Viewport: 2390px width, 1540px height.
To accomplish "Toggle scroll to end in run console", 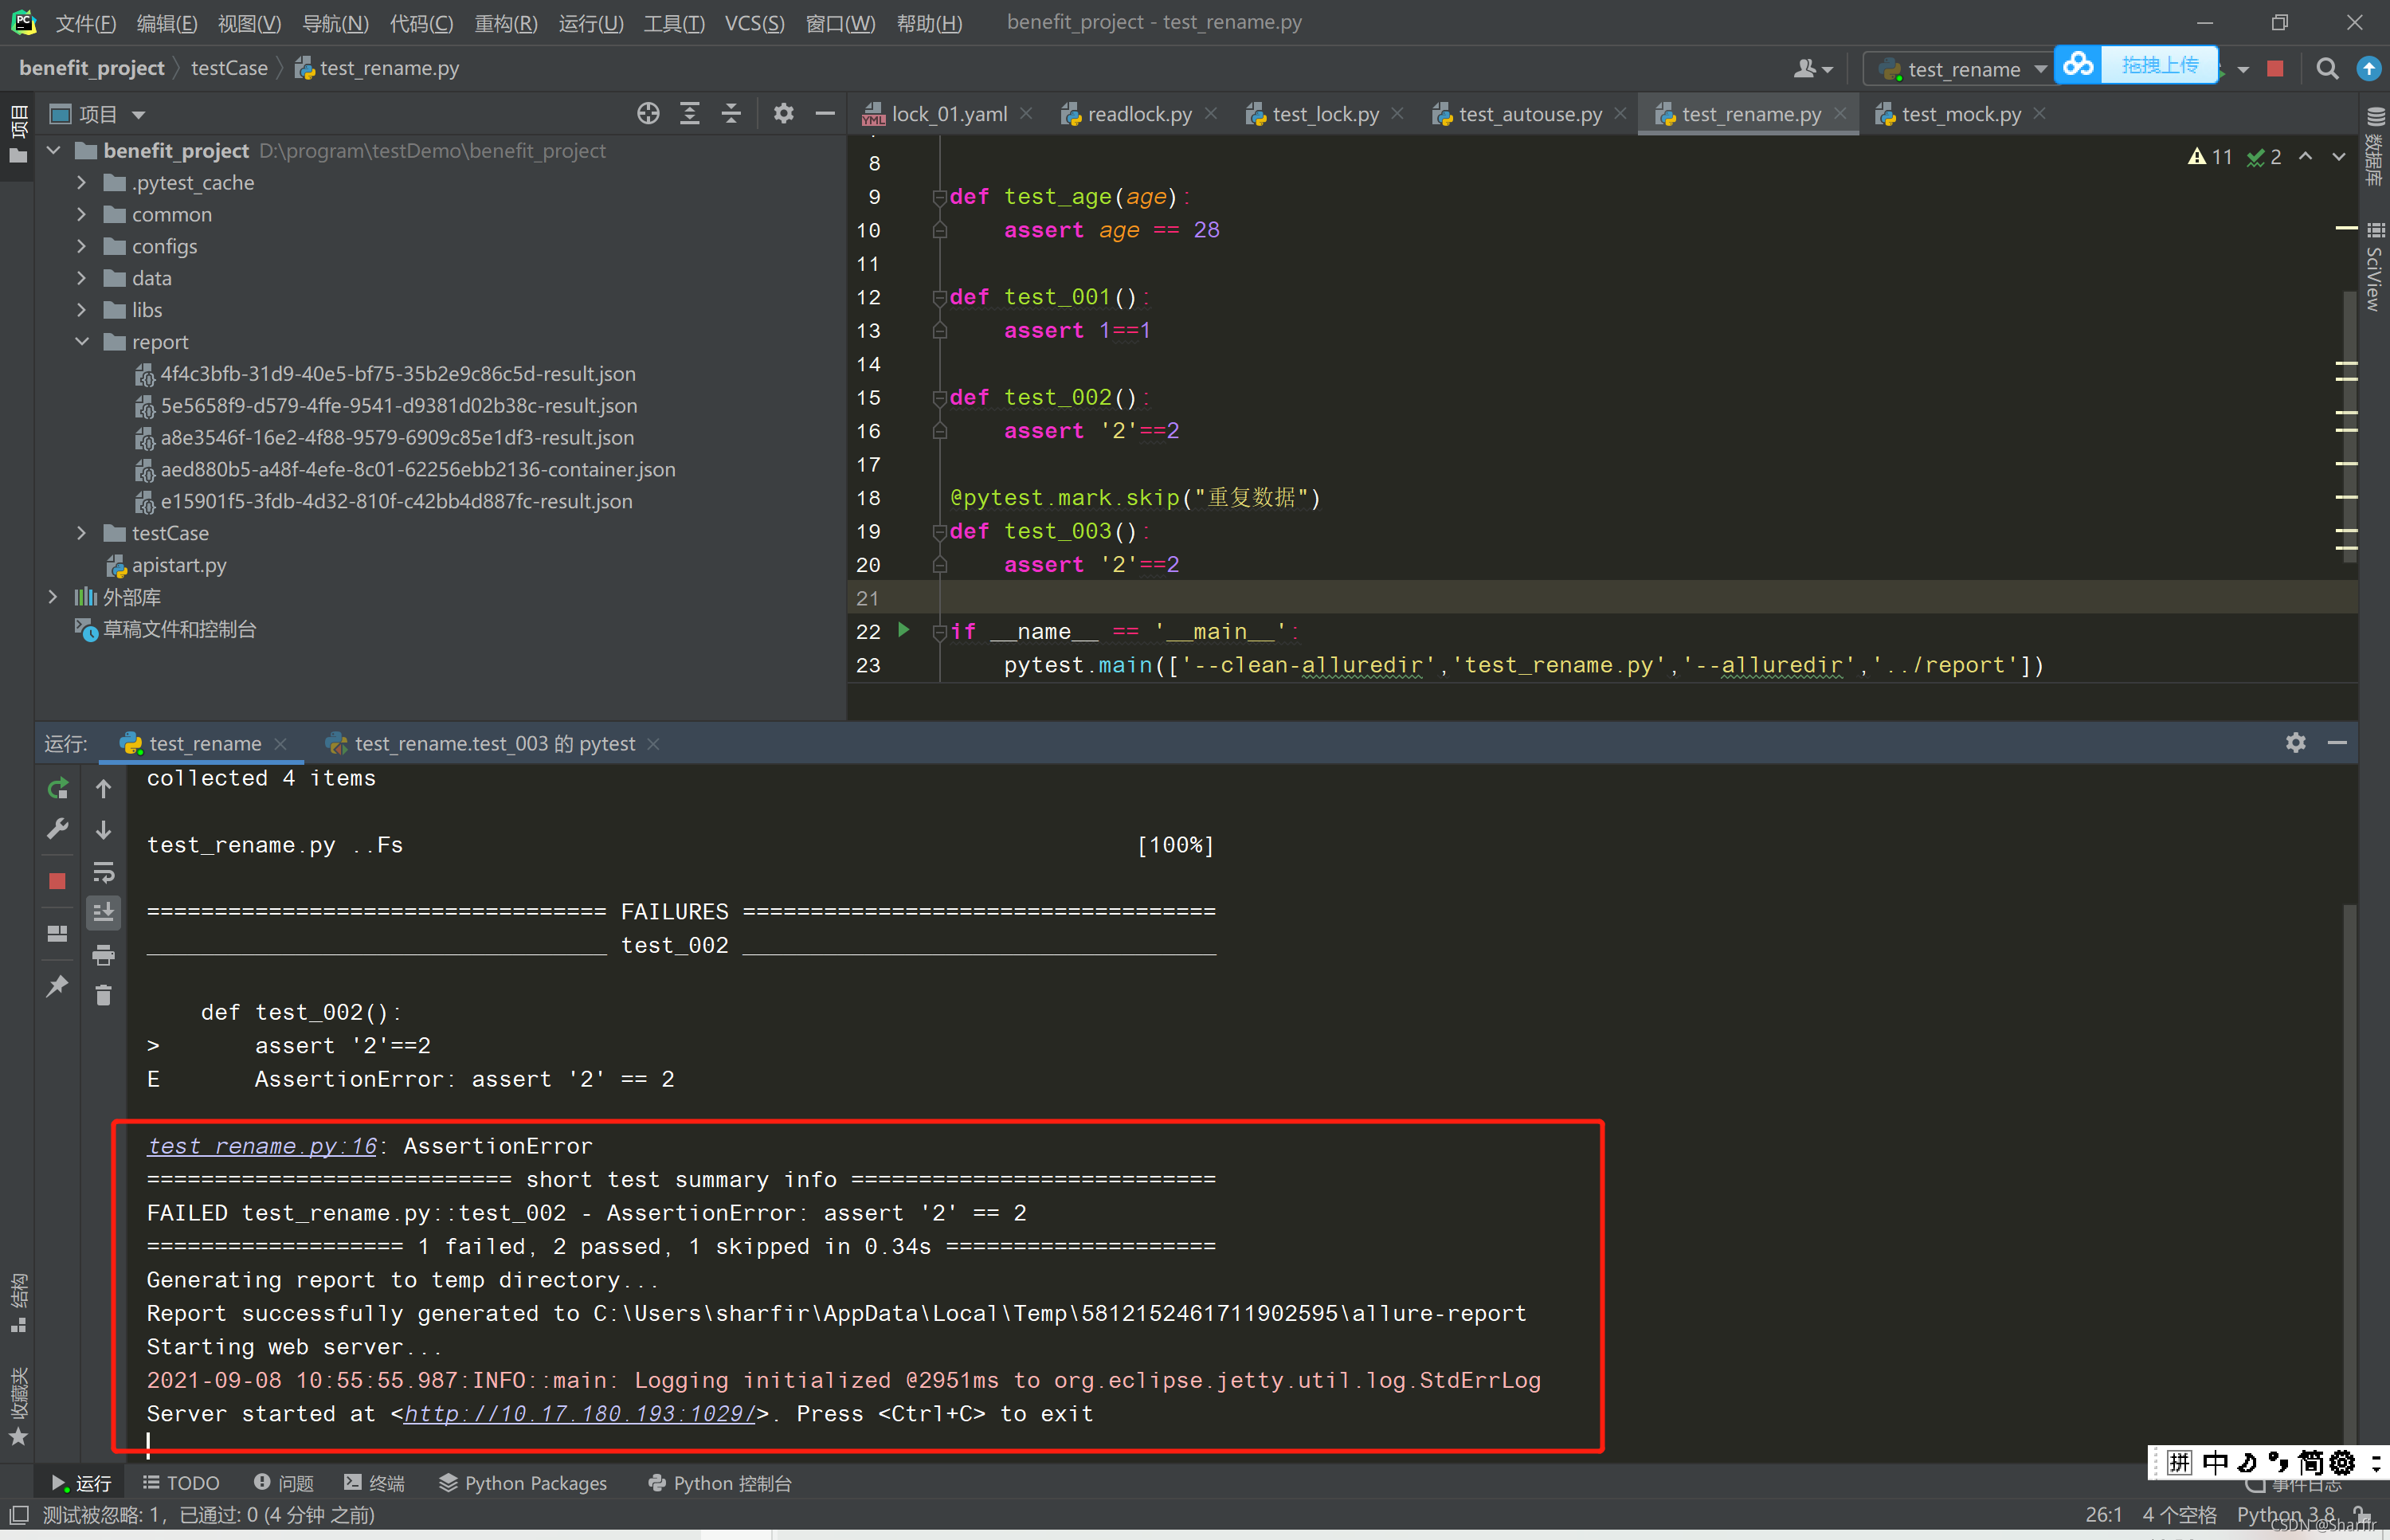I will (103, 912).
